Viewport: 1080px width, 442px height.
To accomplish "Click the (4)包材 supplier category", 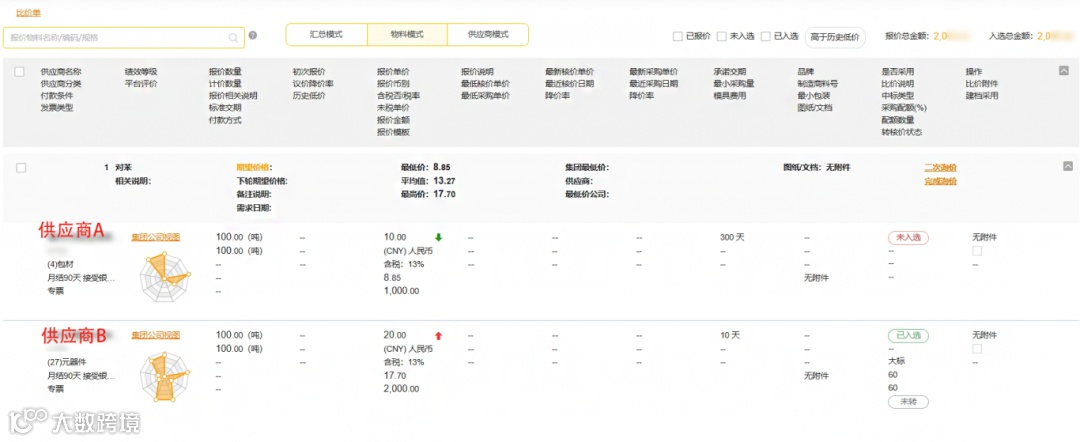I will click(61, 265).
